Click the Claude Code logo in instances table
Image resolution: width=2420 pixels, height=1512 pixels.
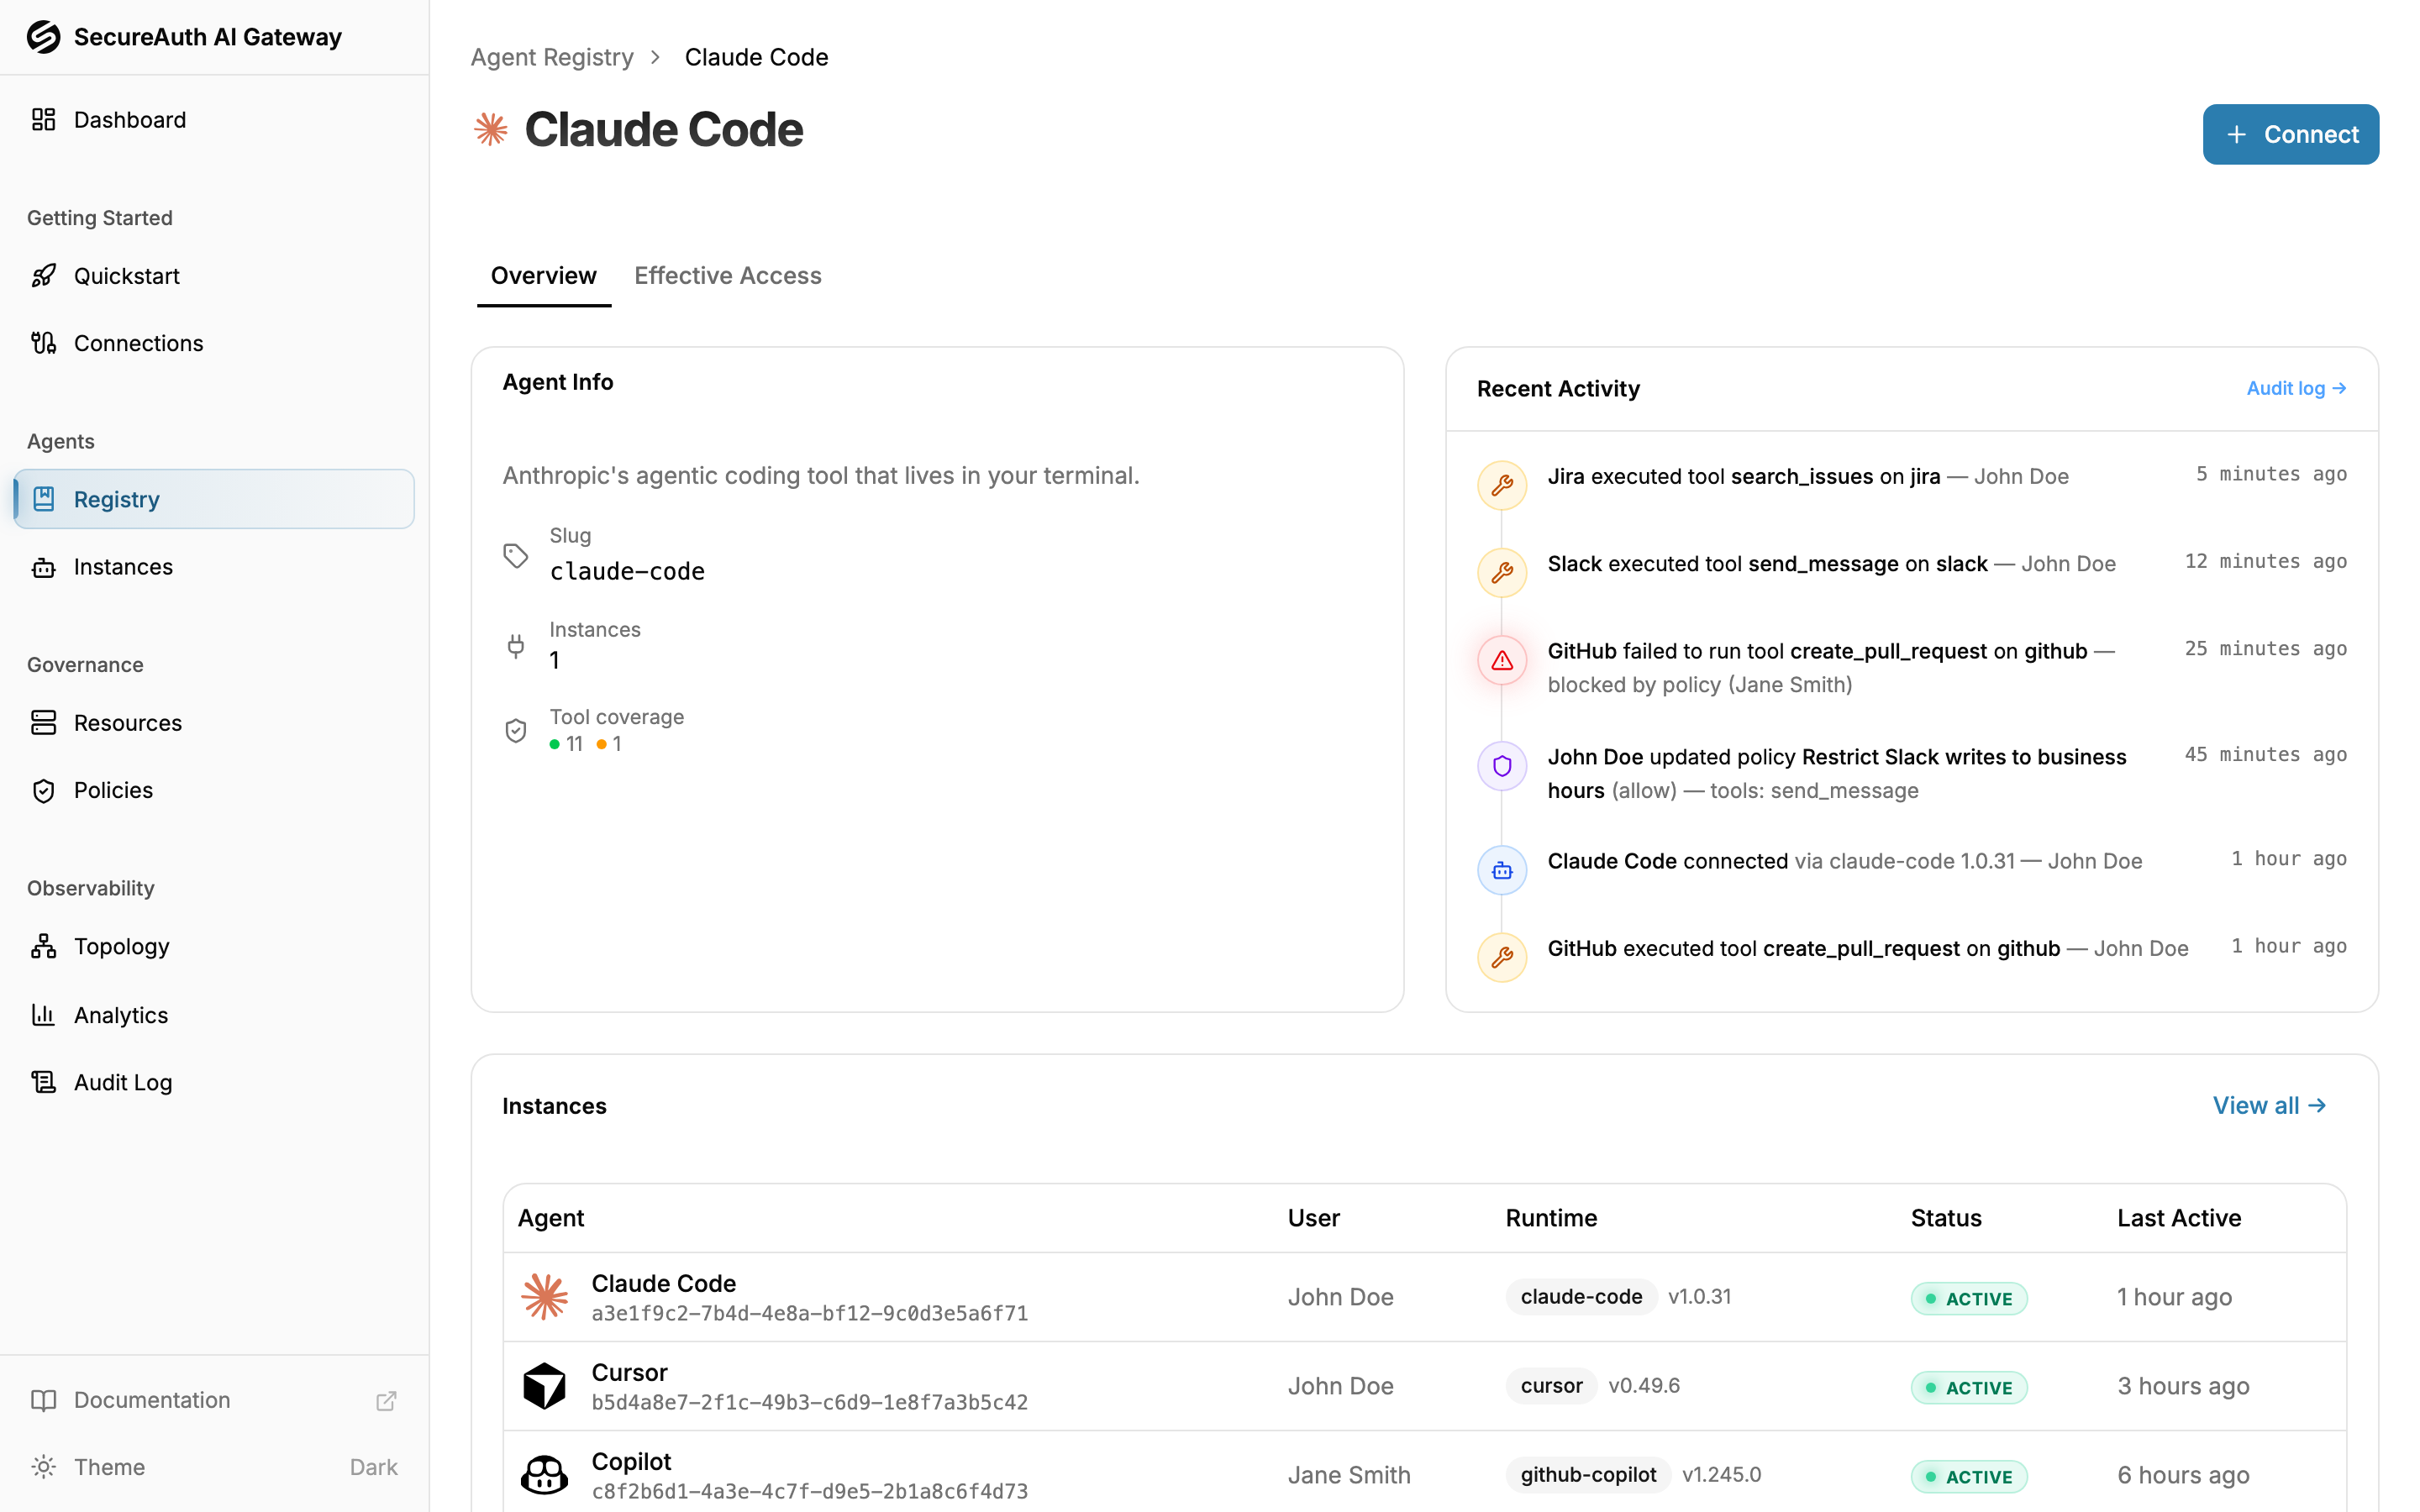pos(544,1297)
